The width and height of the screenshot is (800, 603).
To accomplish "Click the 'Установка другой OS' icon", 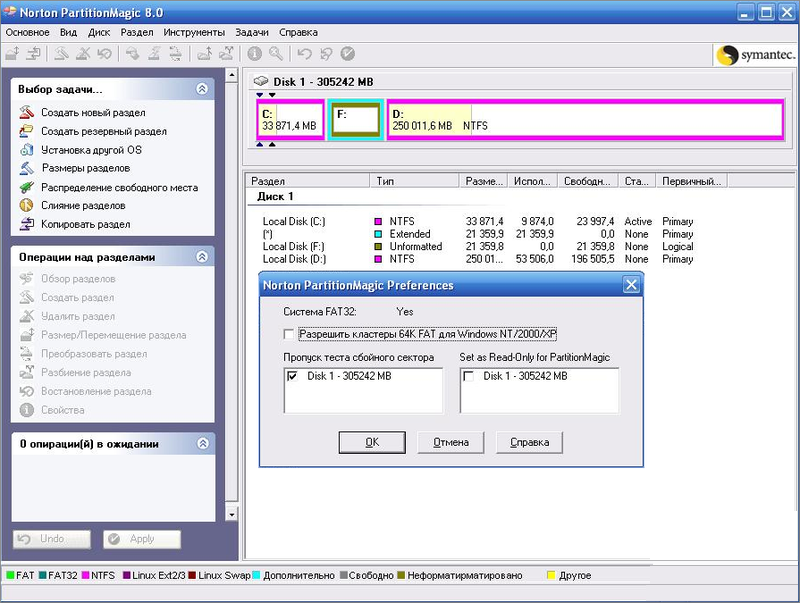I will coord(27,150).
